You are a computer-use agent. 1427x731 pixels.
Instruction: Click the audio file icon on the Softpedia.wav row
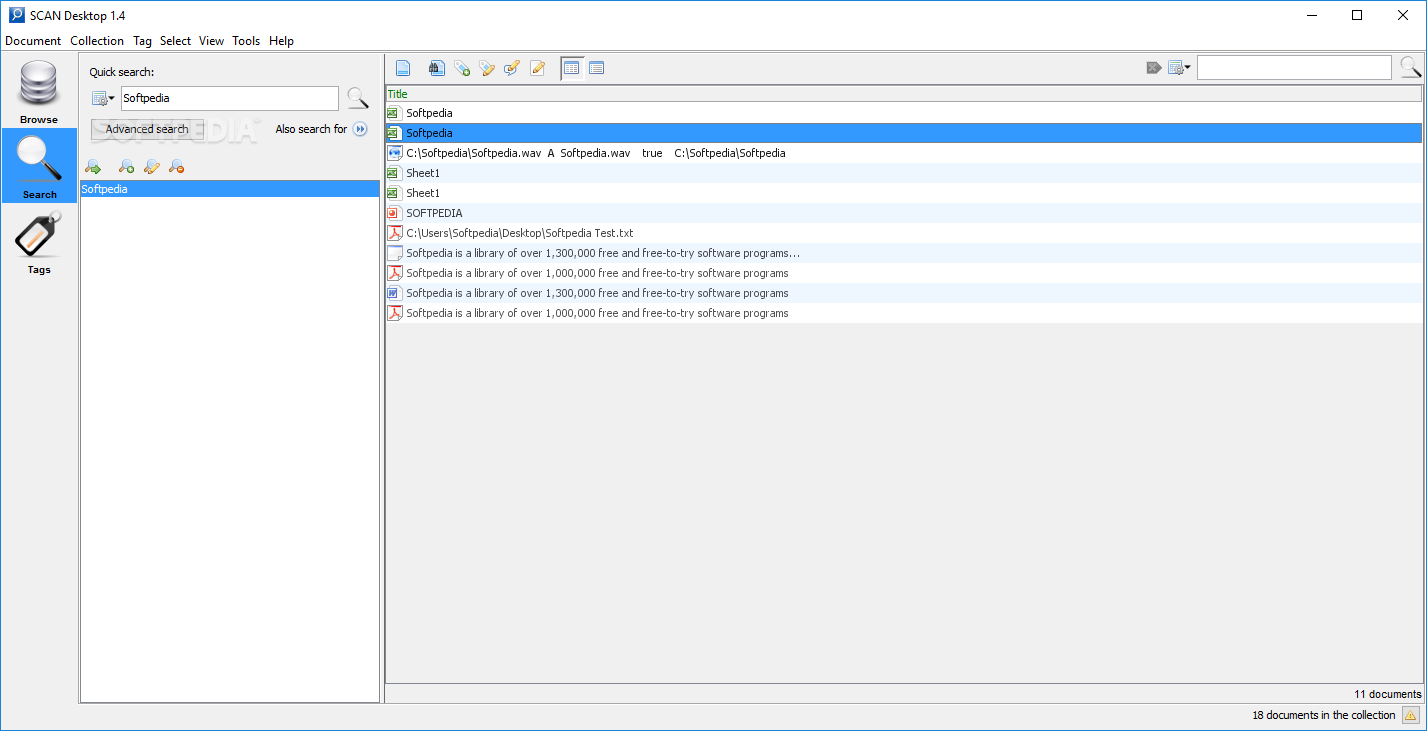coord(394,153)
